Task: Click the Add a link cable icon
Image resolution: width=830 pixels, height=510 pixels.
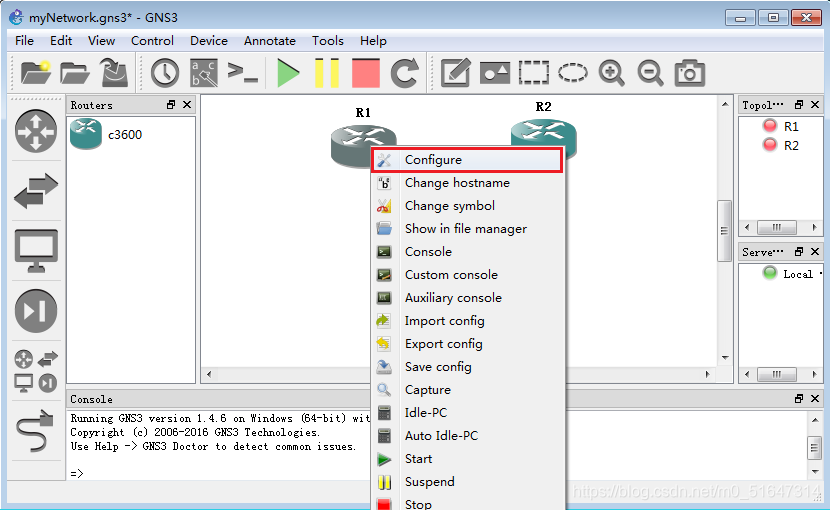Action: tap(35, 431)
